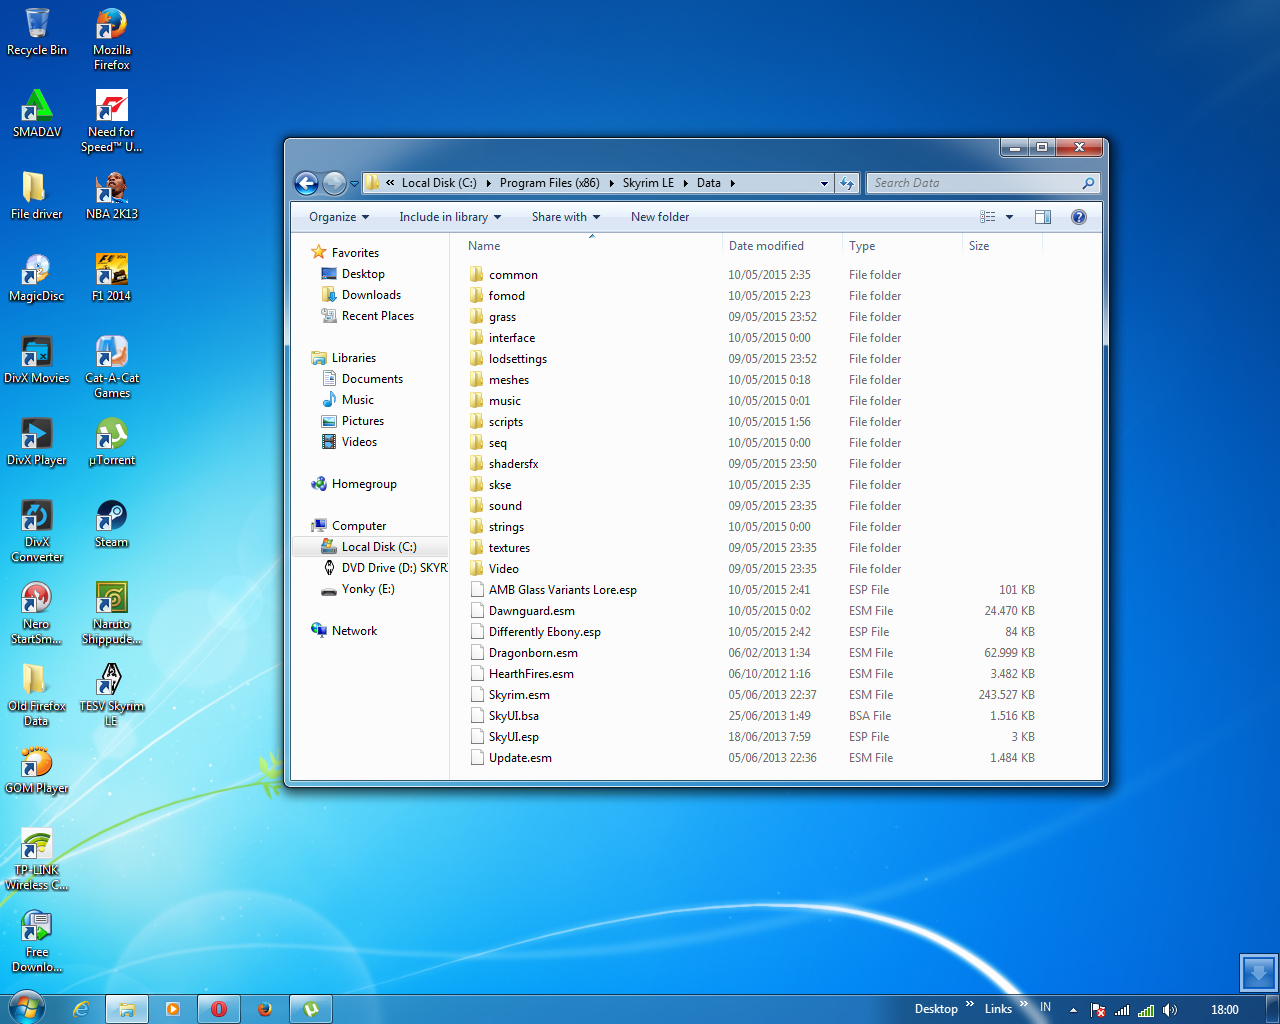The image size is (1280, 1024).
Task: Open the view options dropdown arrow
Action: coord(1009,217)
